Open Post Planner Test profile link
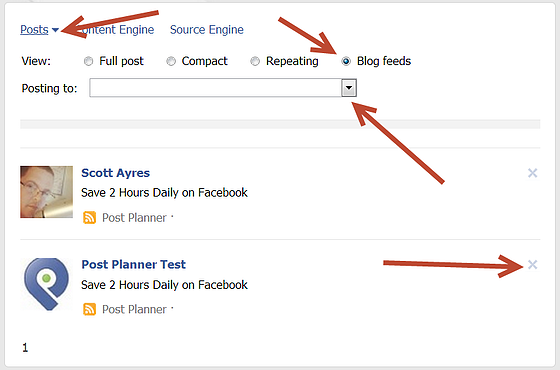The height and width of the screenshot is (370, 560). pyautogui.click(x=134, y=265)
